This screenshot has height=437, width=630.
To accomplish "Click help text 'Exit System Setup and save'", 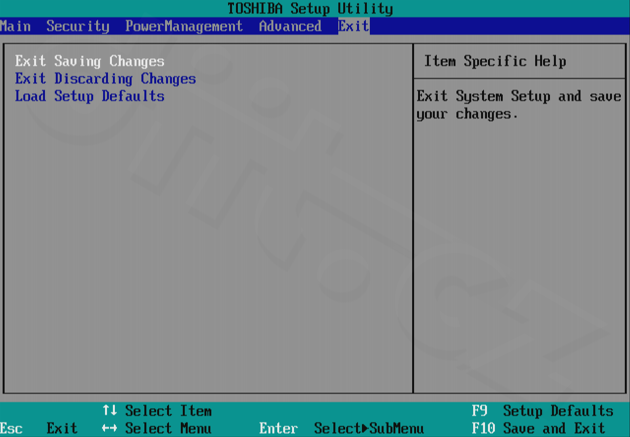I will click(519, 96).
